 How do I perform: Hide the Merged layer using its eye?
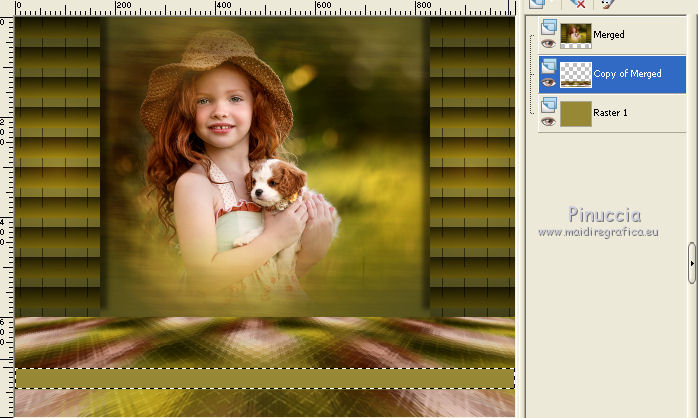(x=548, y=44)
